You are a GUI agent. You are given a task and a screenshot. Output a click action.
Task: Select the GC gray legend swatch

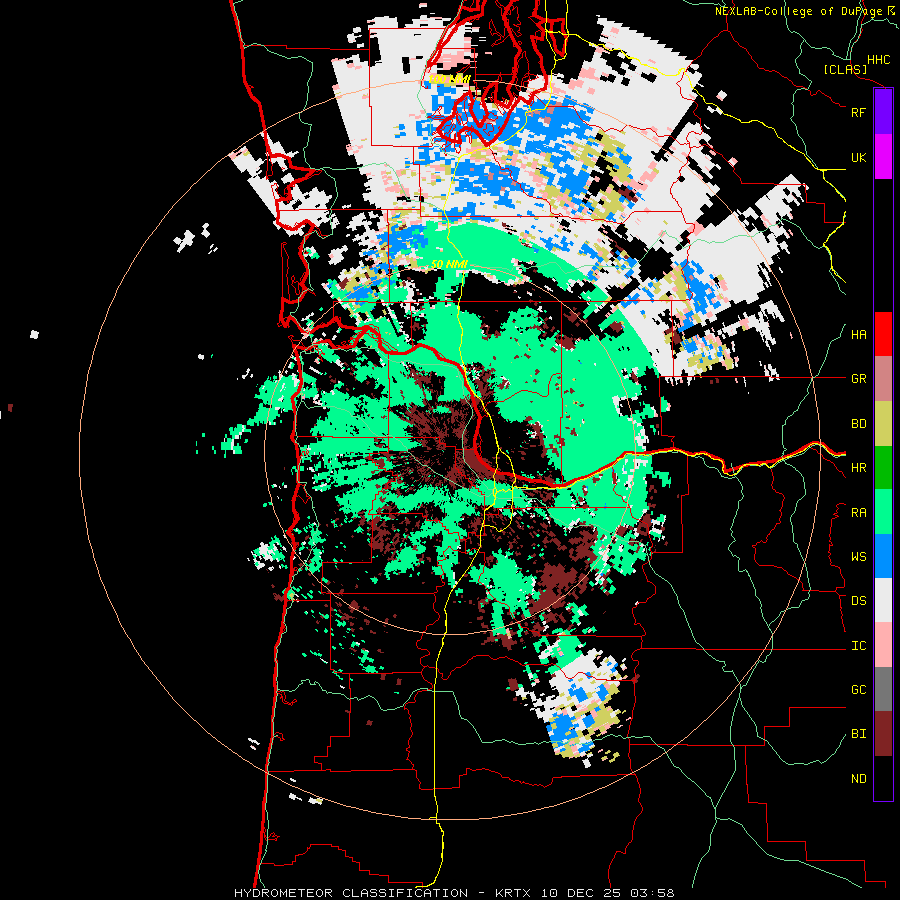click(x=883, y=689)
